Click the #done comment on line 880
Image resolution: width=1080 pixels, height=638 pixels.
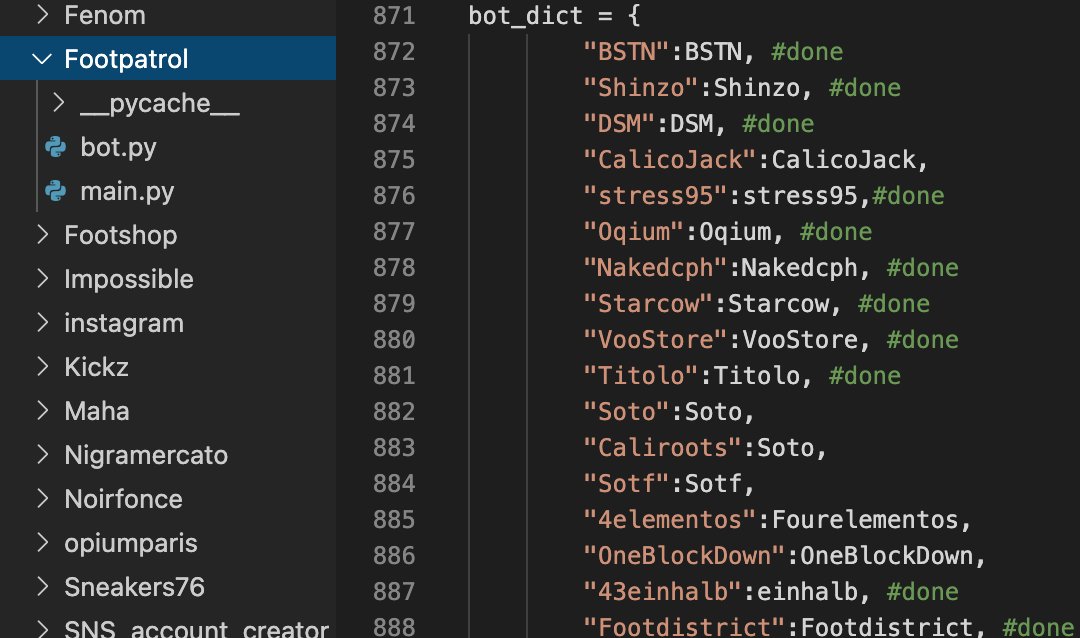point(922,339)
